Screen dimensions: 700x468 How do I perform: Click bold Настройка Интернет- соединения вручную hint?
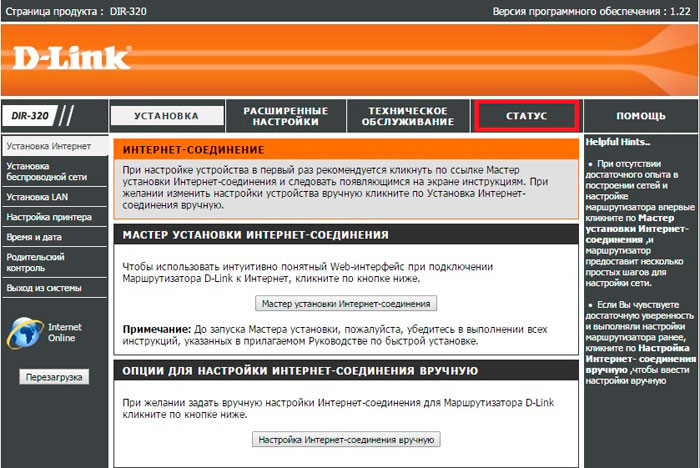coord(641,359)
